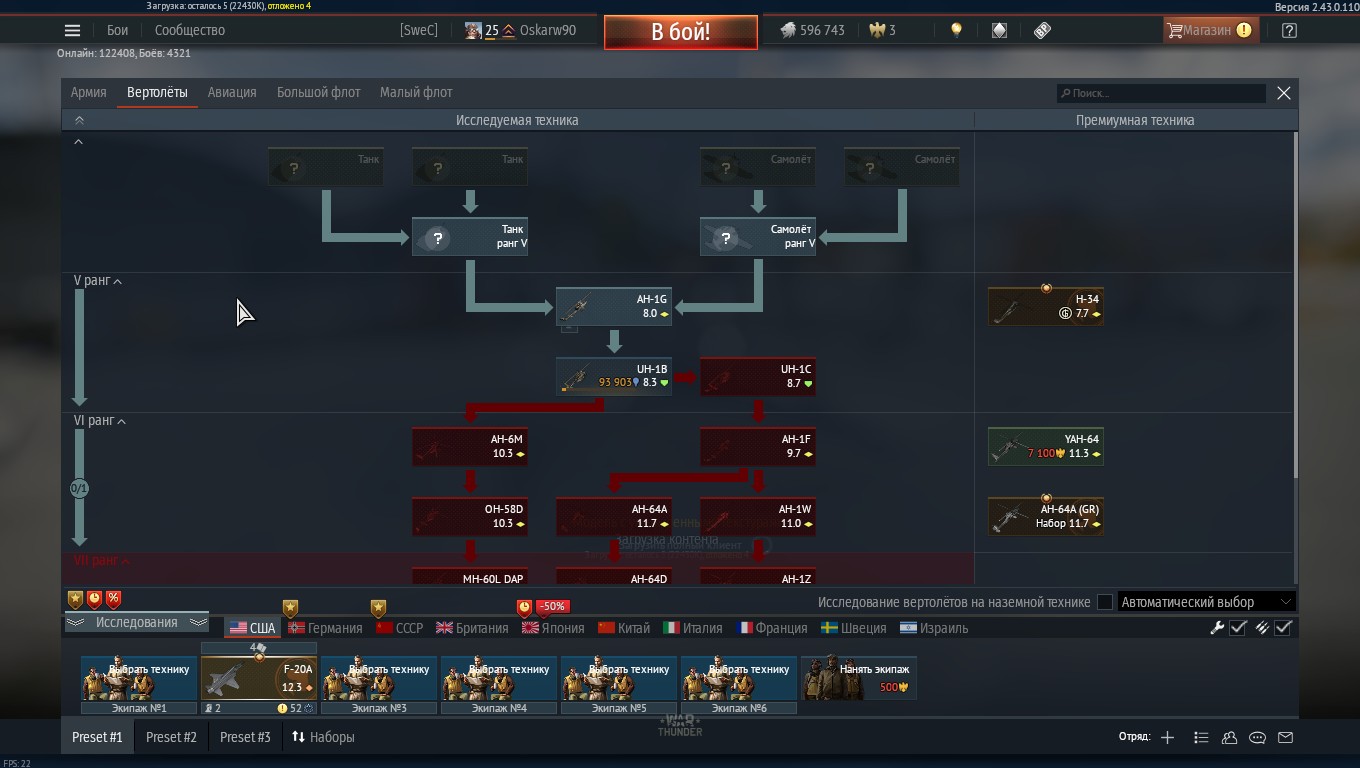
Task: Select the Британия nation
Action: point(472,628)
